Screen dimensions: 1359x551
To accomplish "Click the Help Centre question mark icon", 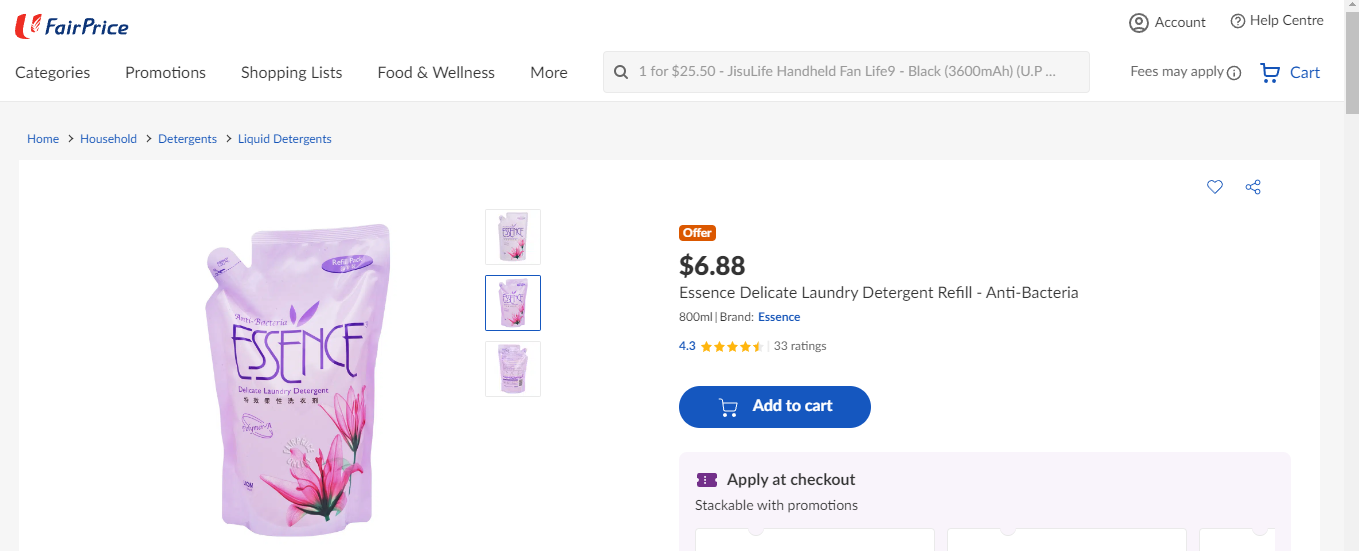I will click(1238, 21).
